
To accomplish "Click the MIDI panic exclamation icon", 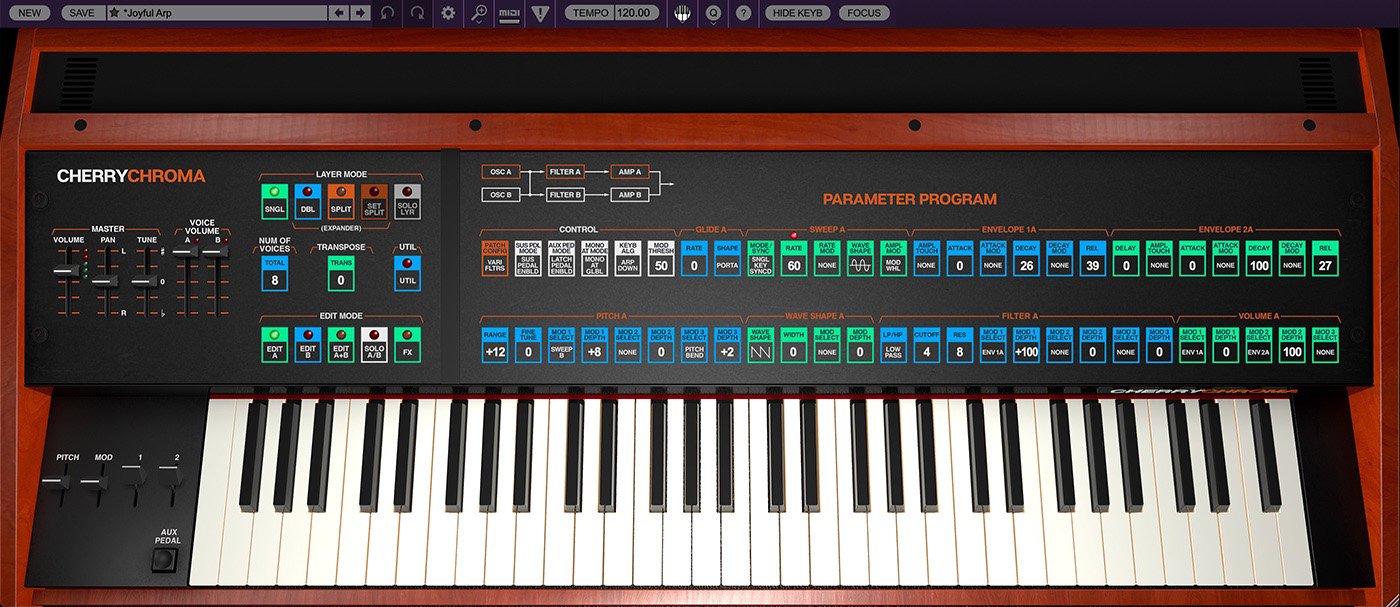I will 540,13.
